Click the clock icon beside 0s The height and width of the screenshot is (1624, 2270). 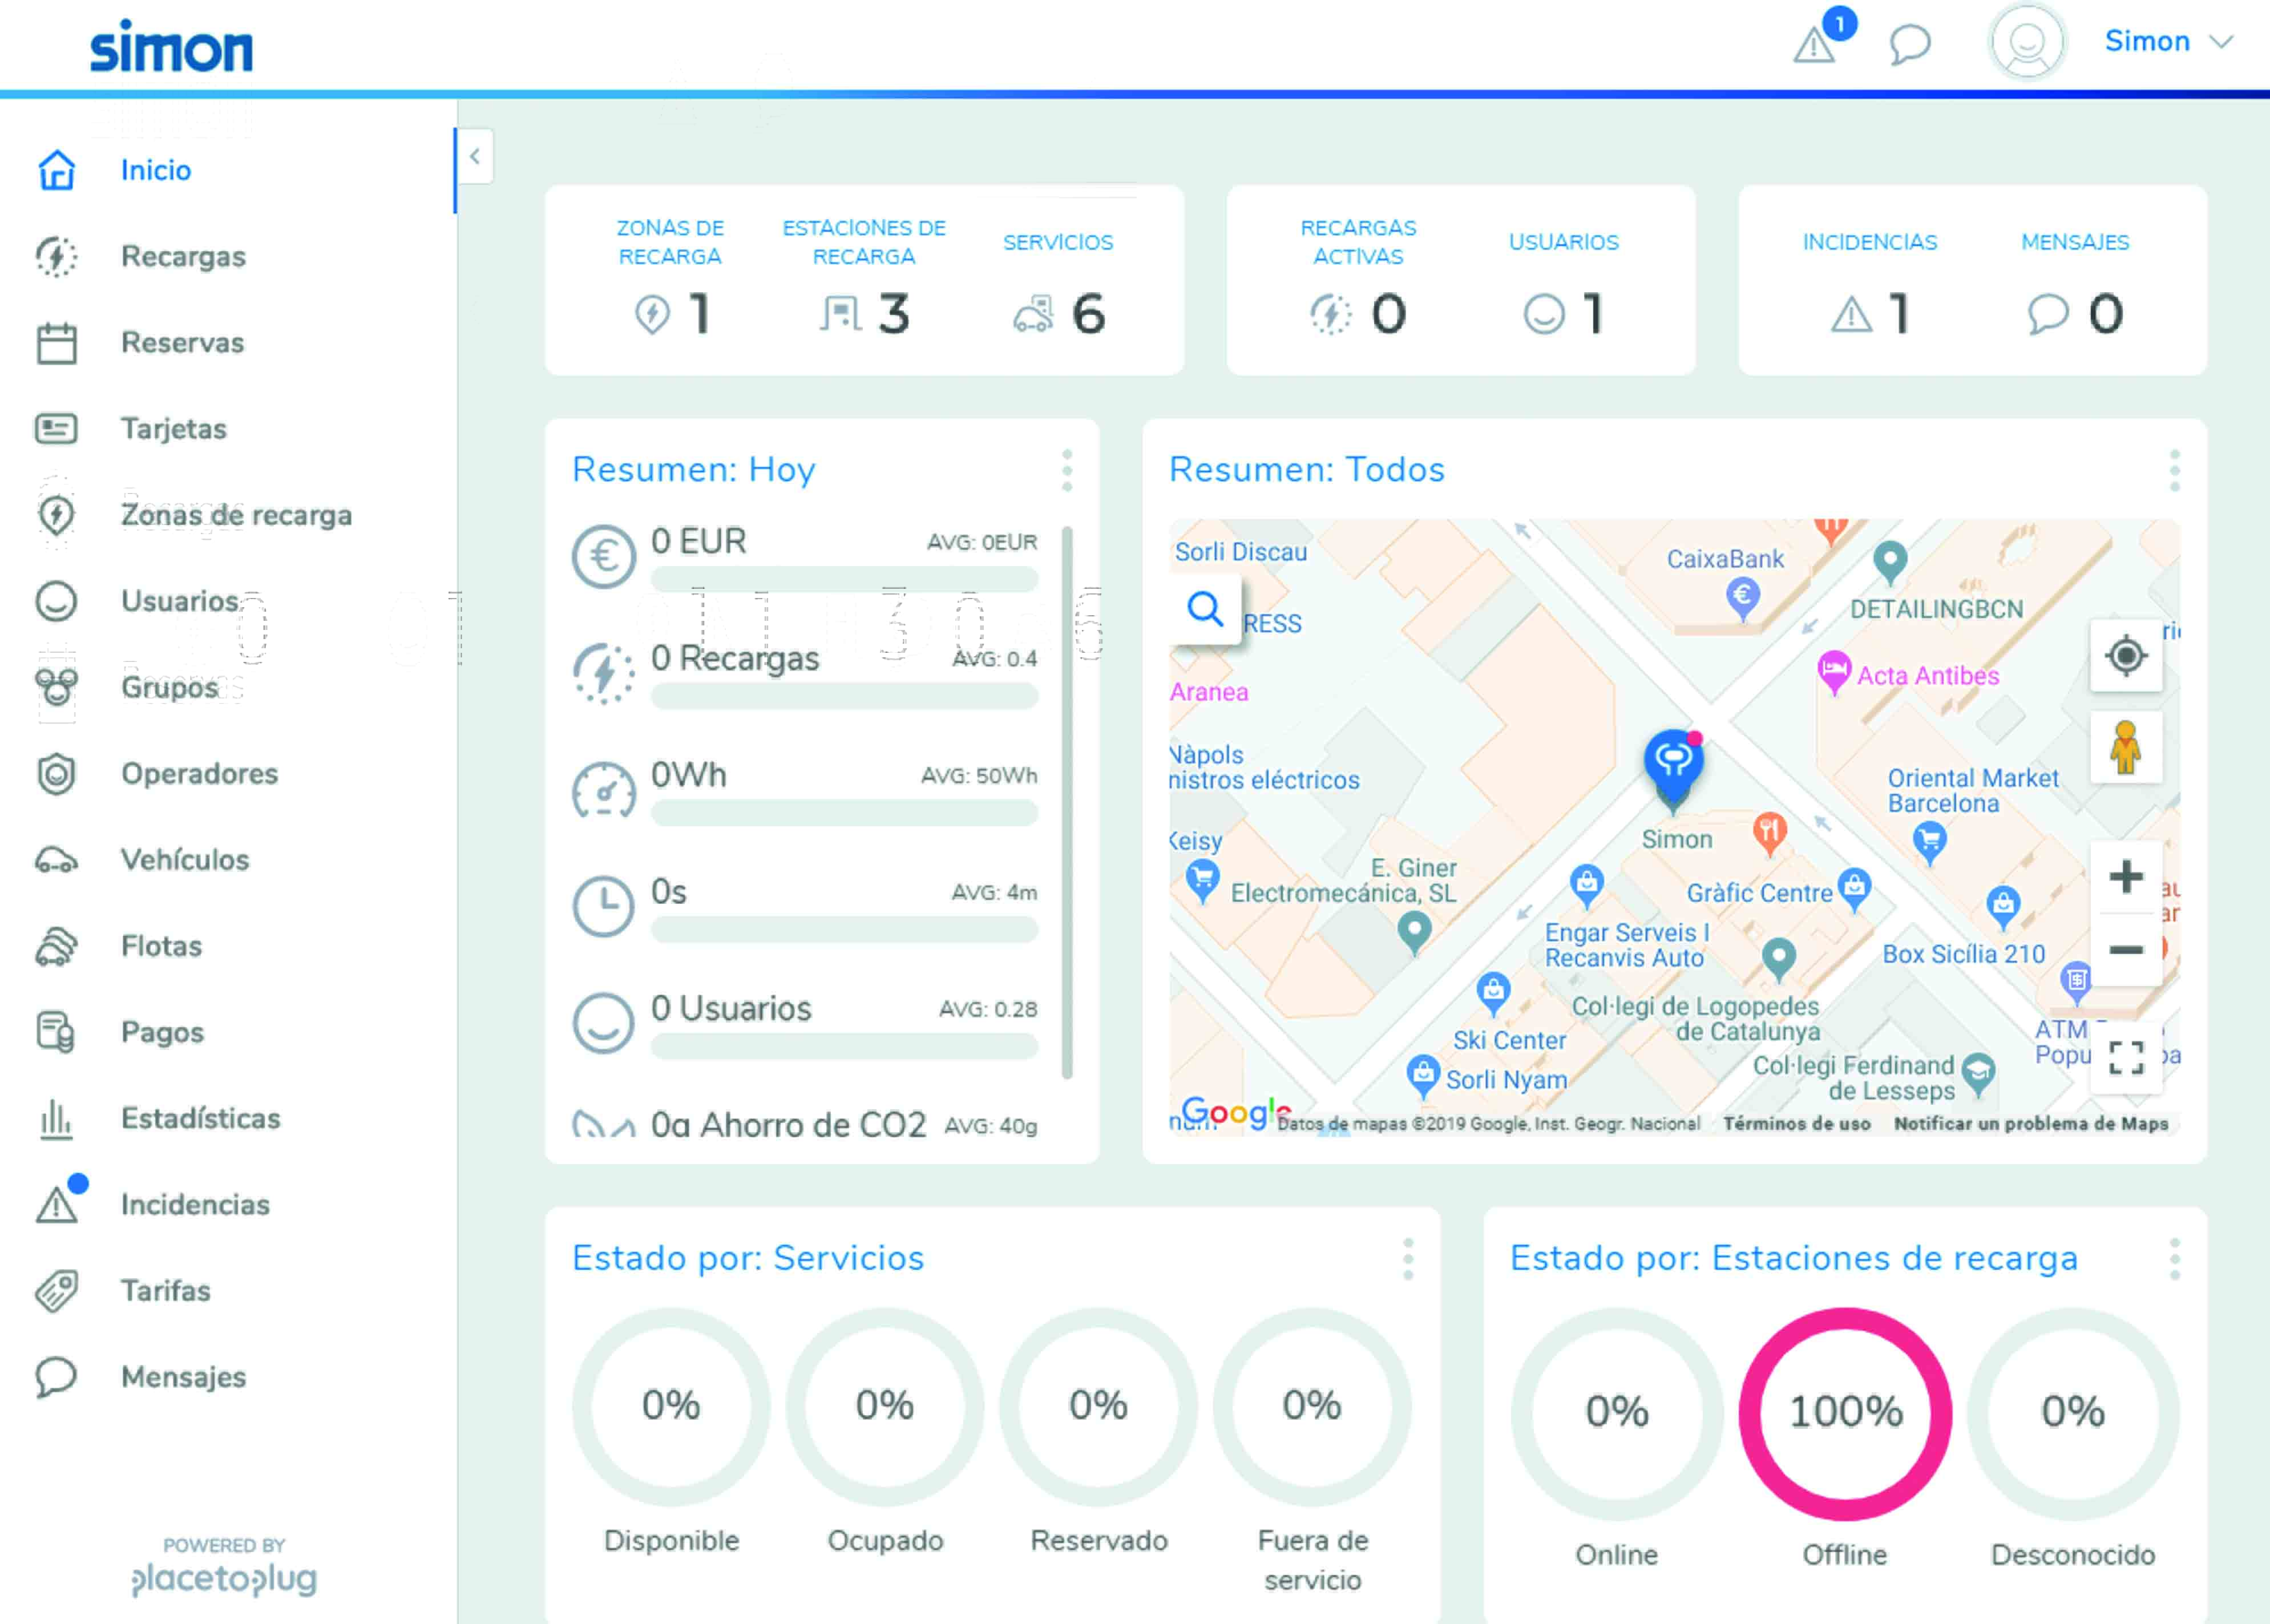point(603,906)
